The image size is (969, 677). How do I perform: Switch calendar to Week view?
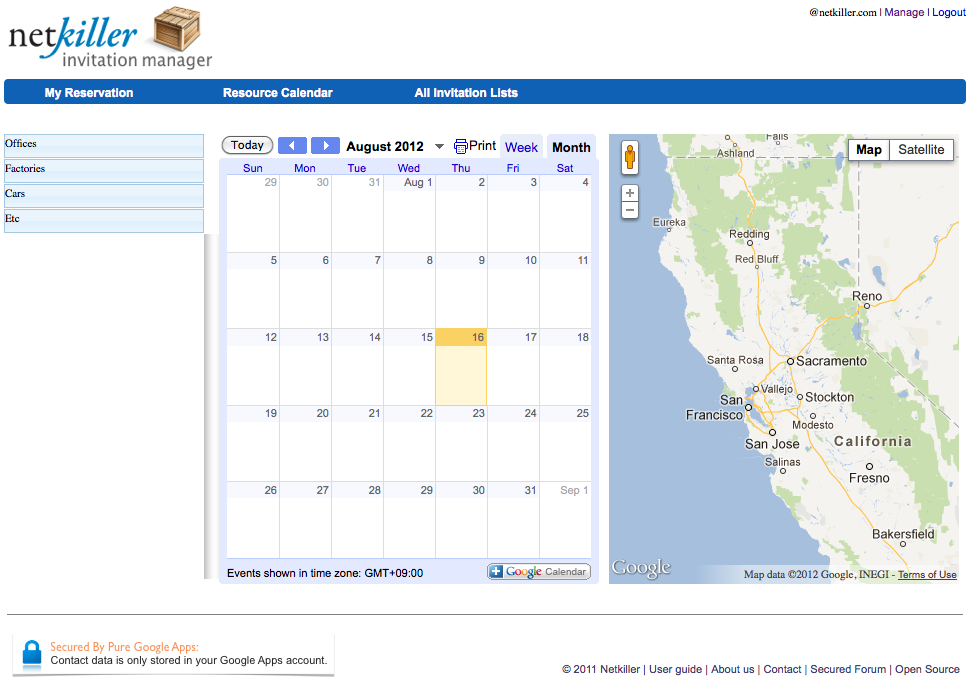tap(521, 147)
